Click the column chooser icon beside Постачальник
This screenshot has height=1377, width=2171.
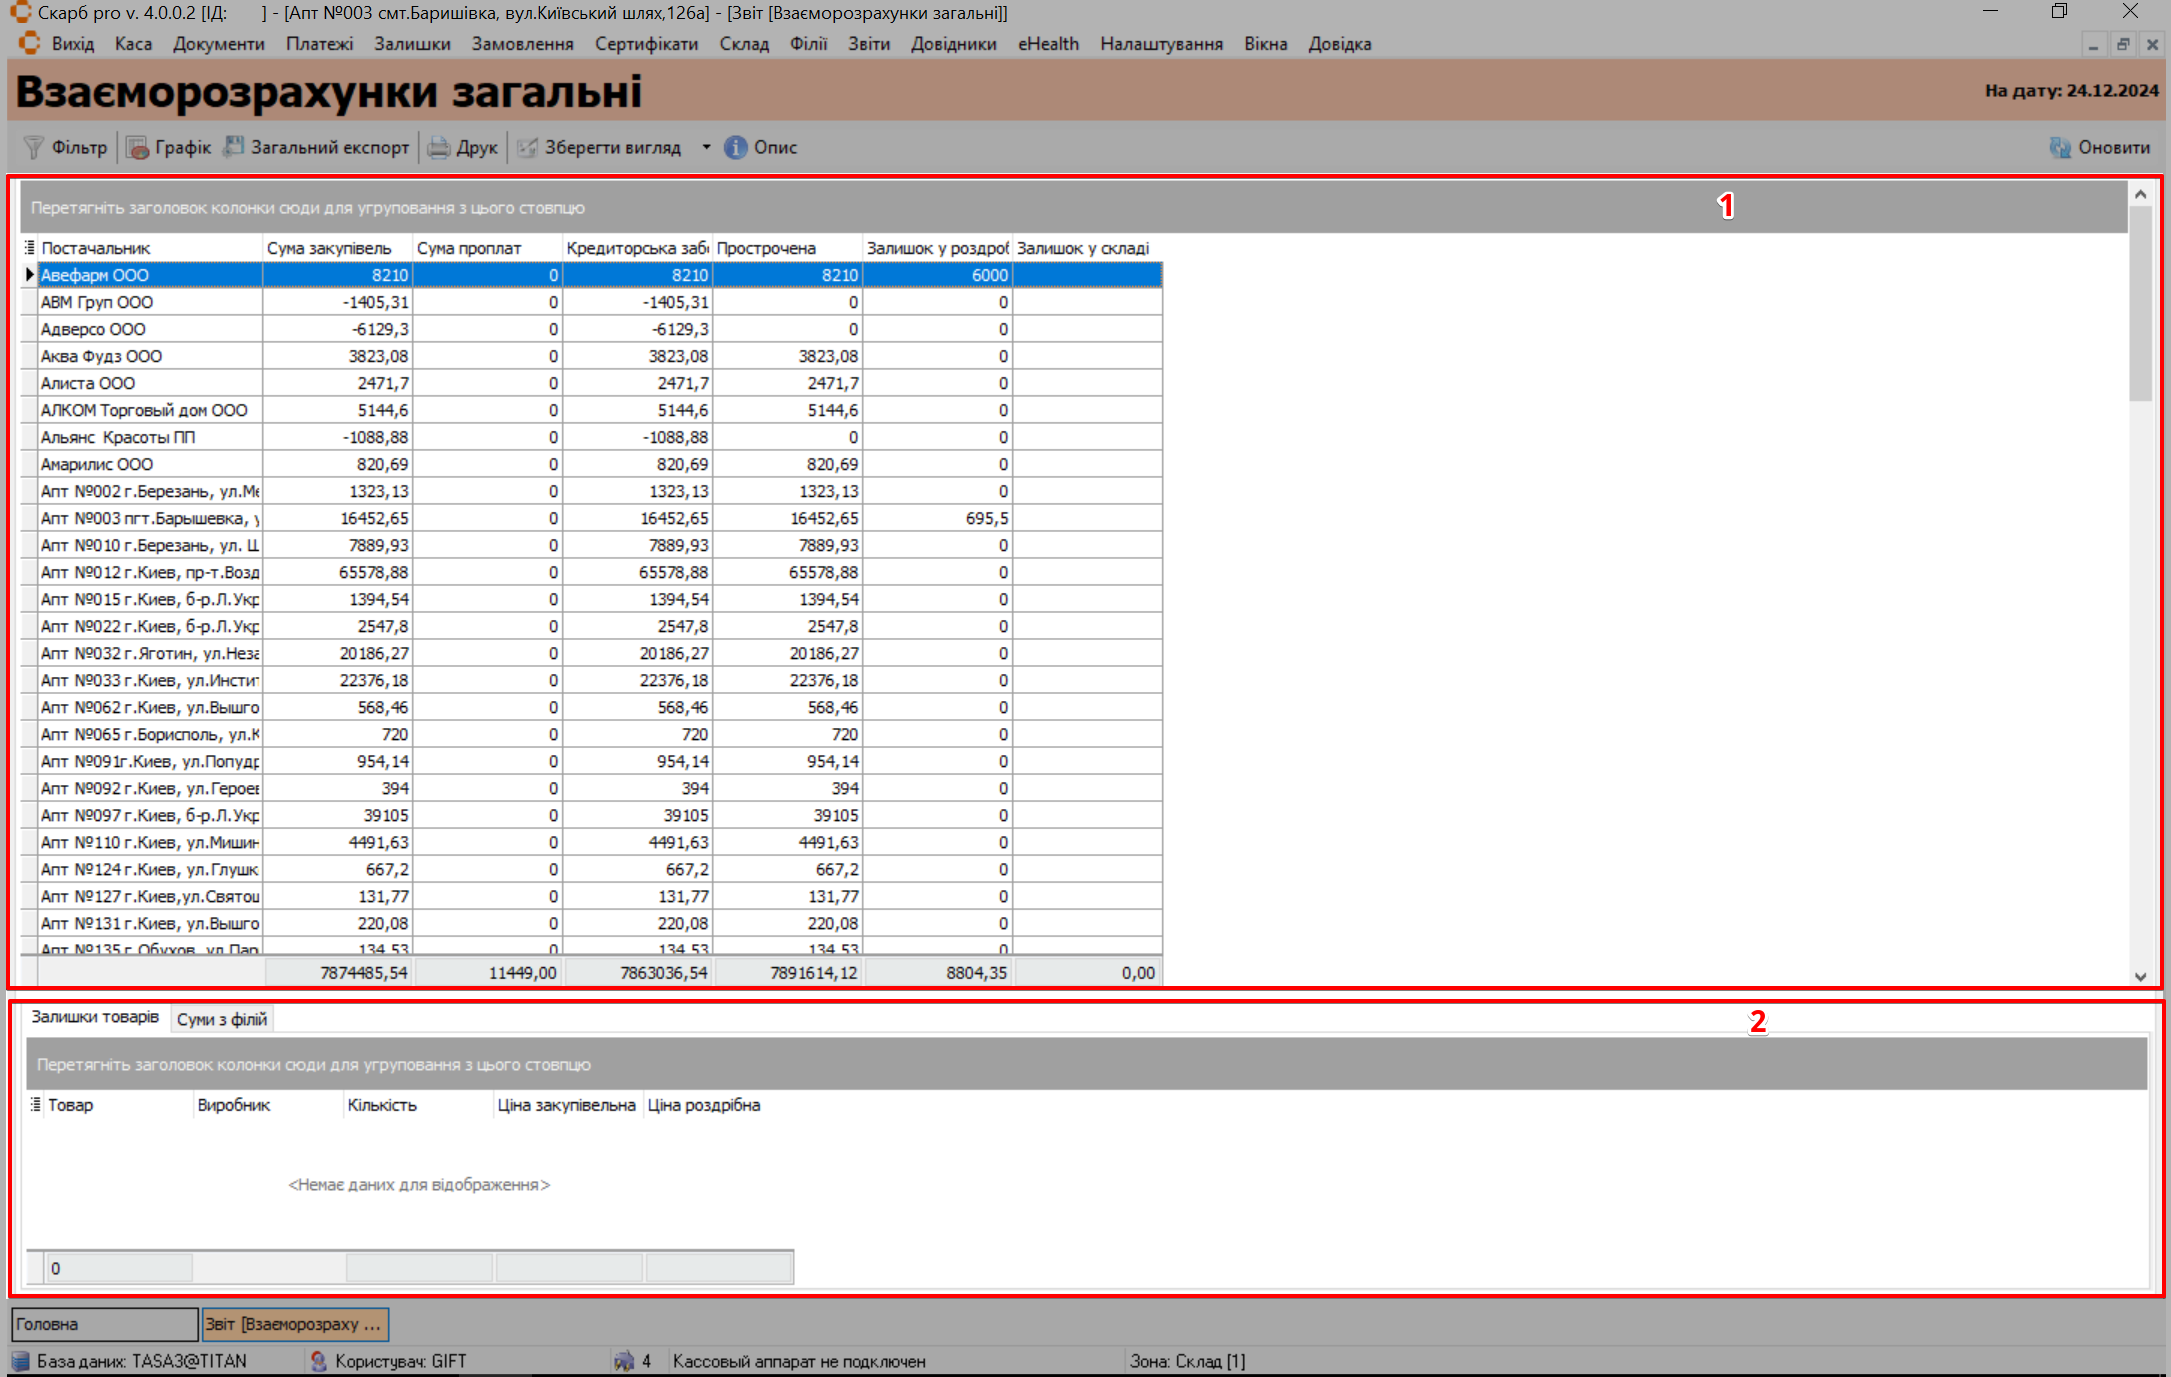(x=30, y=248)
